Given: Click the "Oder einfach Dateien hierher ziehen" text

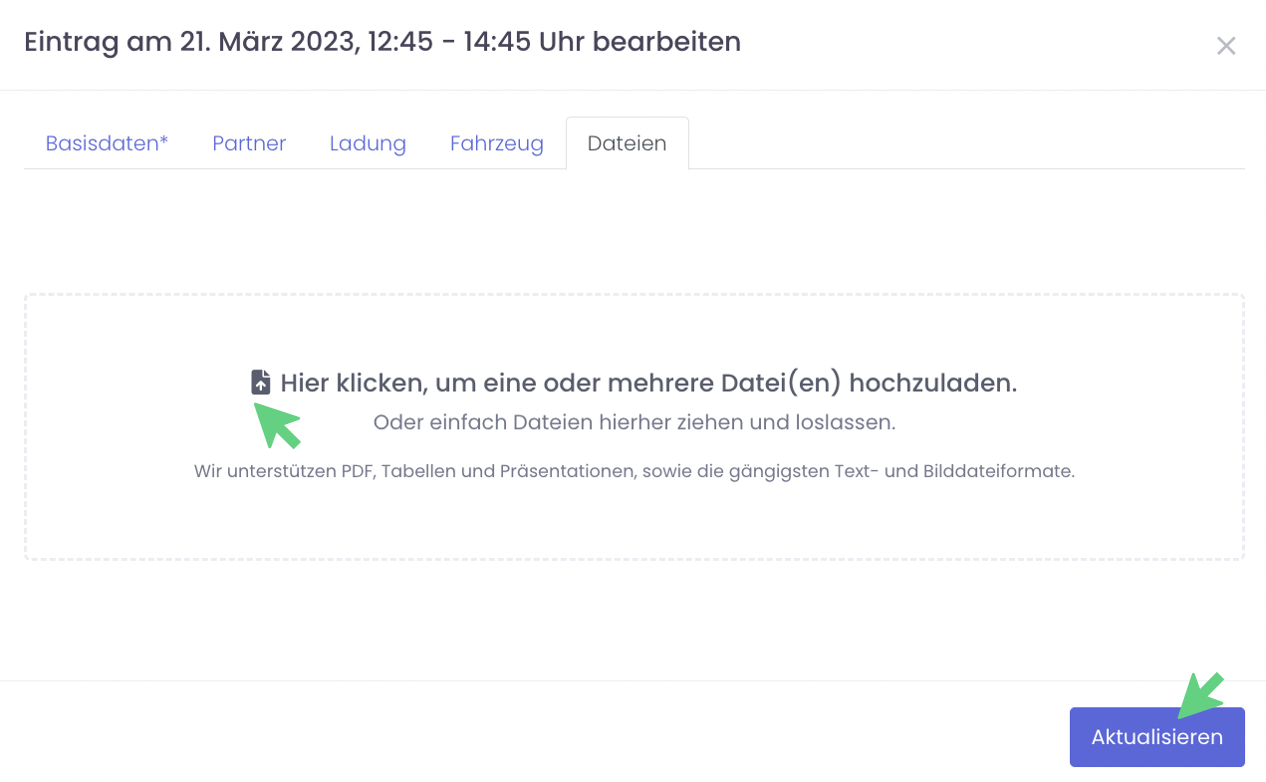Looking at the screenshot, I should (634, 422).
